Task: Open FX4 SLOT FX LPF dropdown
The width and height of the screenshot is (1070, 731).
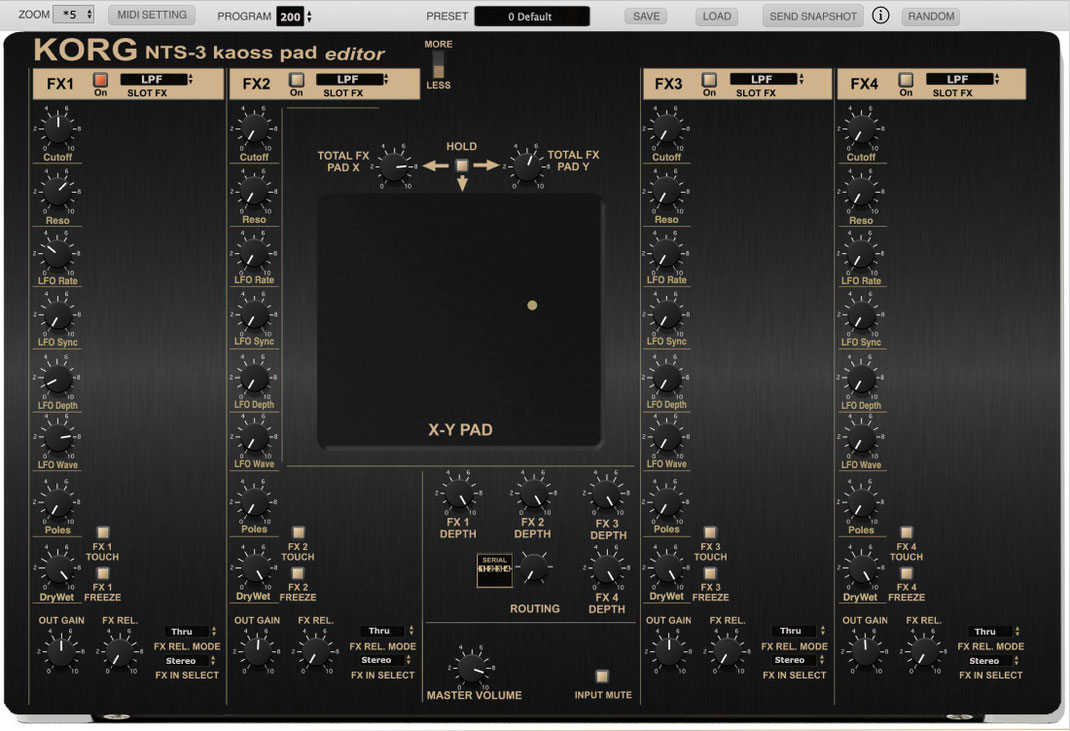Action: [962, 79]
